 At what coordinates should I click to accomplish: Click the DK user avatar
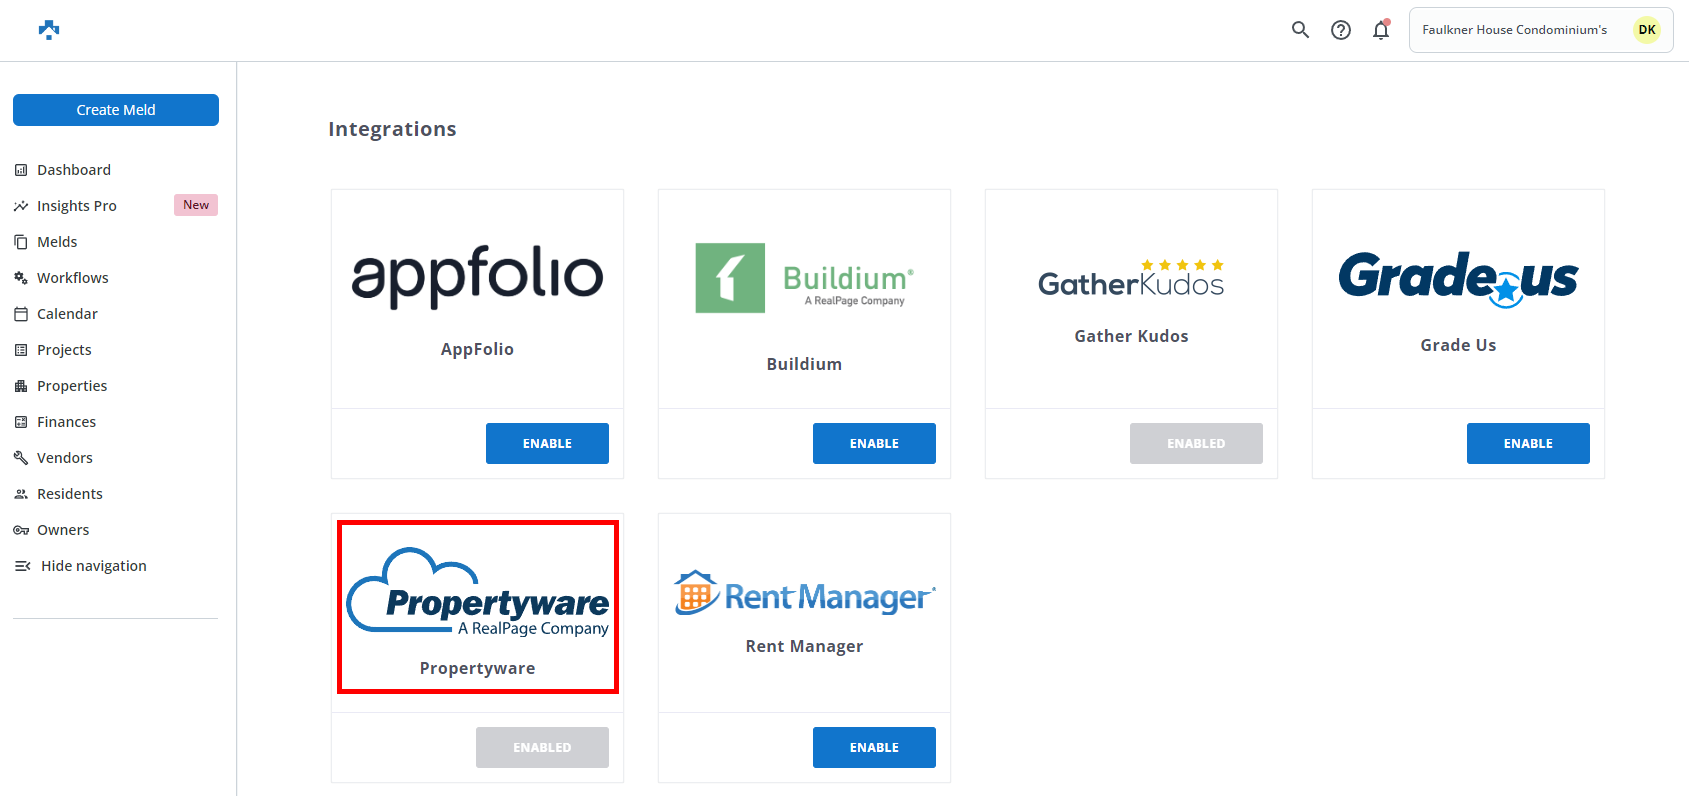1646,30
